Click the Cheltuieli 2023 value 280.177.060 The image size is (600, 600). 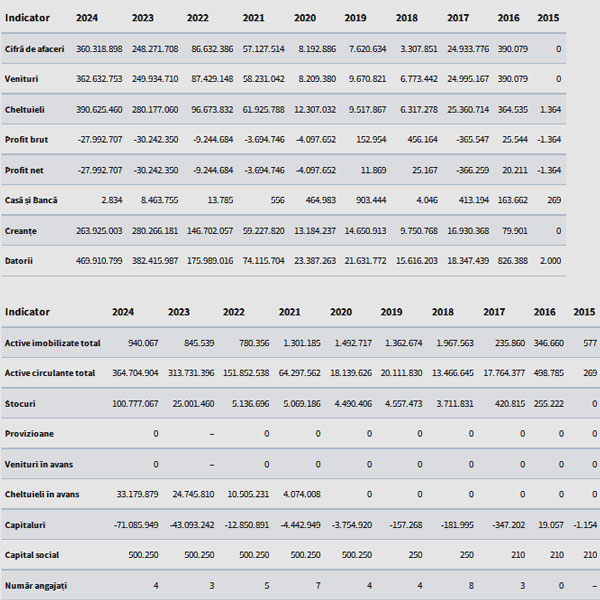[155, 110]
